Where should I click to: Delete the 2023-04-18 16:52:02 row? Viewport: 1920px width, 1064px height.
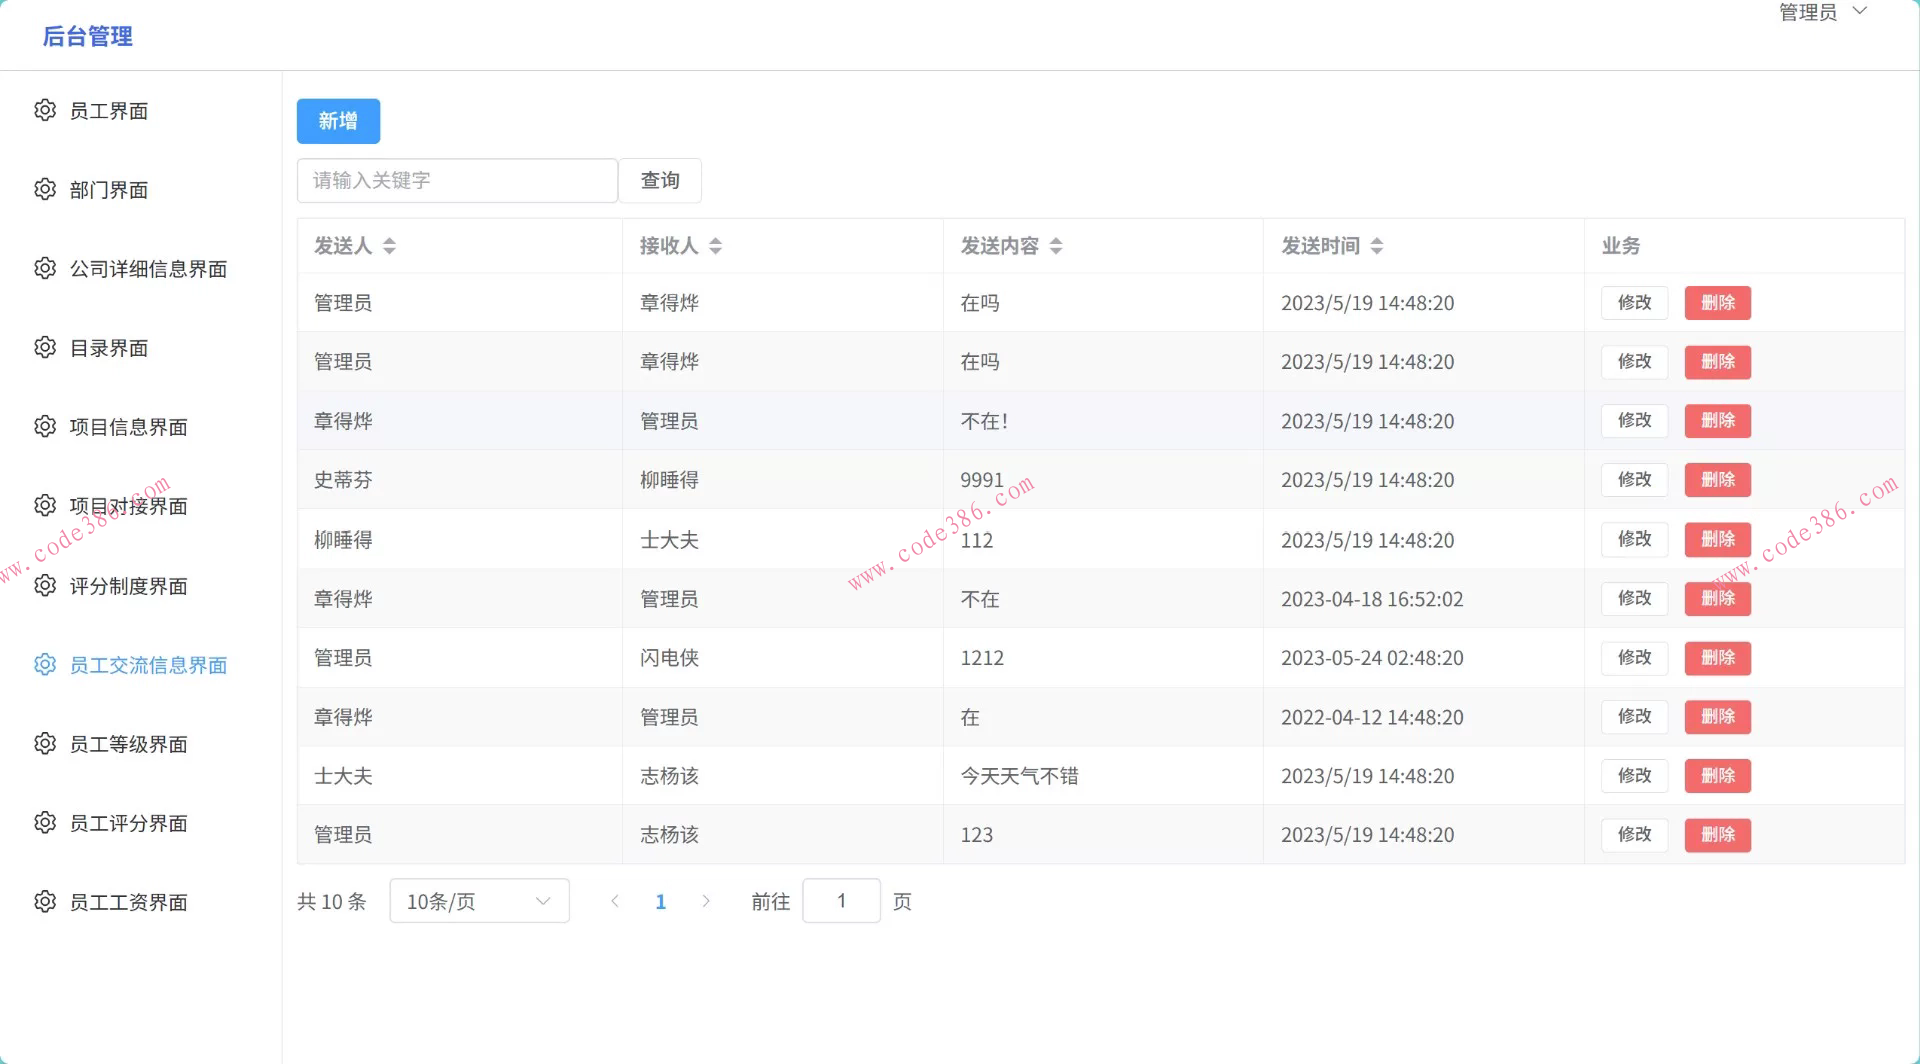tap(1718, 598)
